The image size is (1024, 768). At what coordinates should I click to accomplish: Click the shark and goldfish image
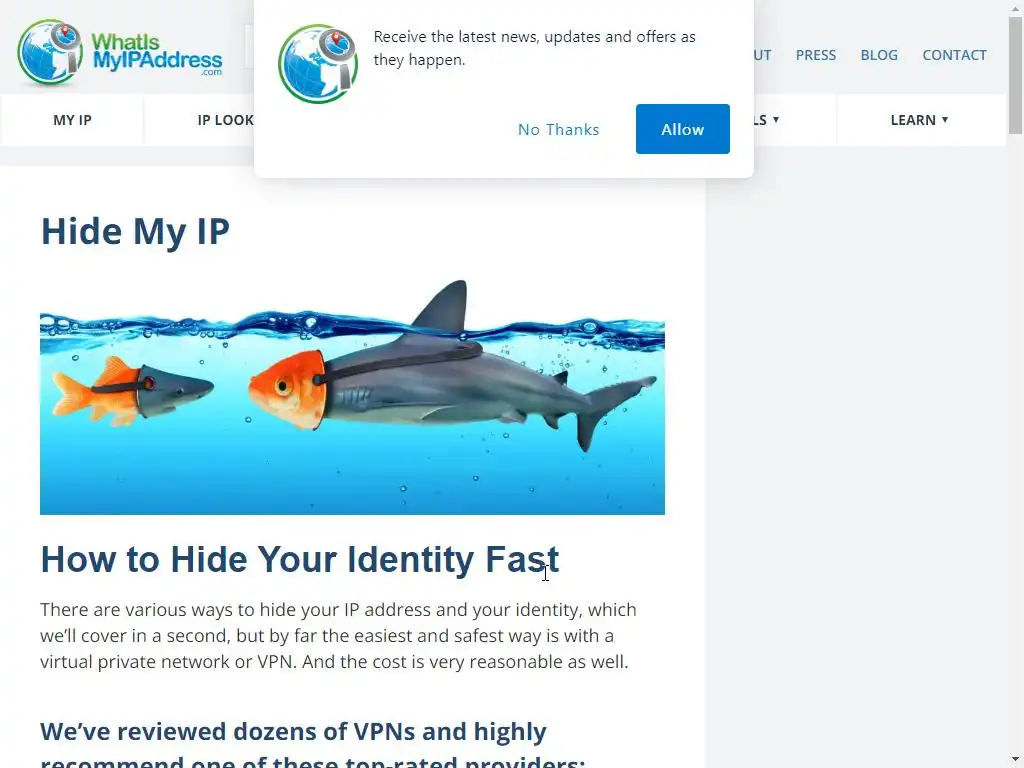point(353,397)
